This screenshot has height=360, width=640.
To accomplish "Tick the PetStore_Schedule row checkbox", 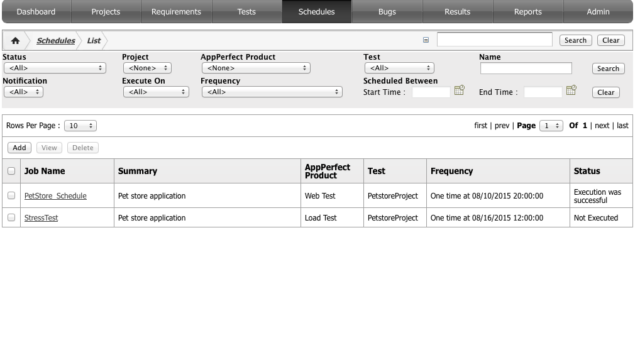I will point(11,196).
